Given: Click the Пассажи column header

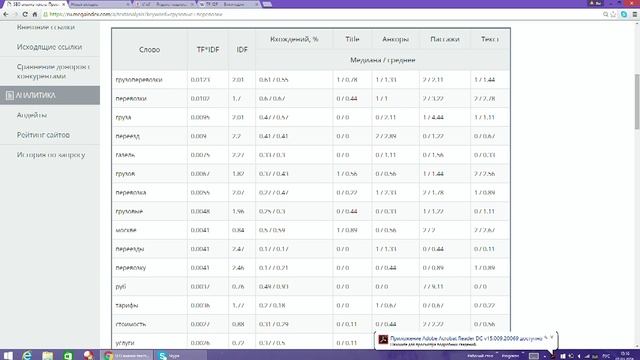Looking at the screenshot, I should tap(445, 39).
